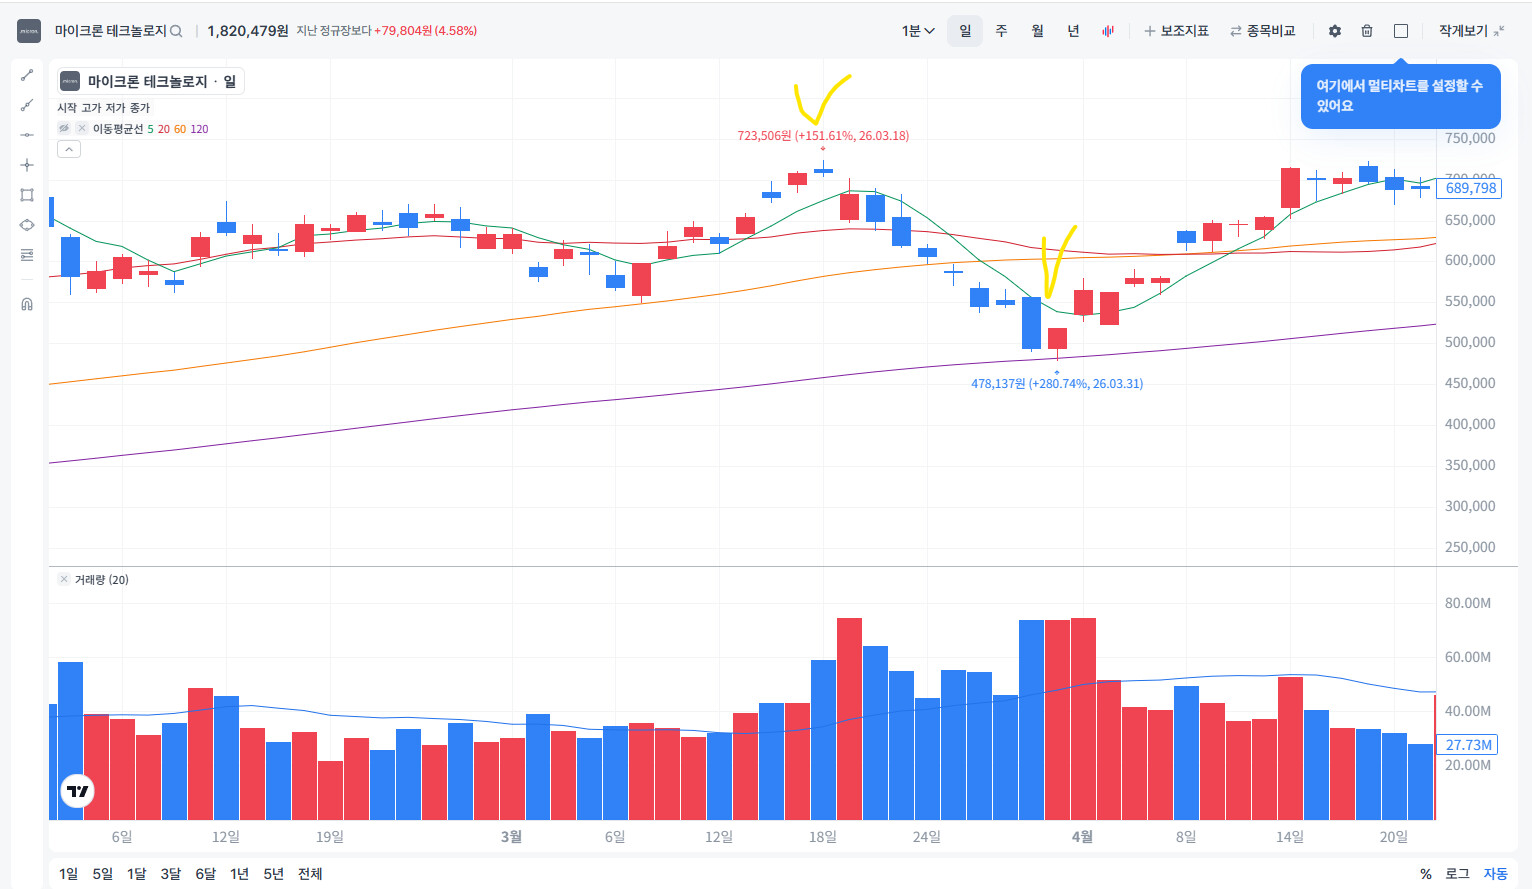Select the crosshair line tool
The width and height of the screenshot is (1532, 889).
(27, 165)
